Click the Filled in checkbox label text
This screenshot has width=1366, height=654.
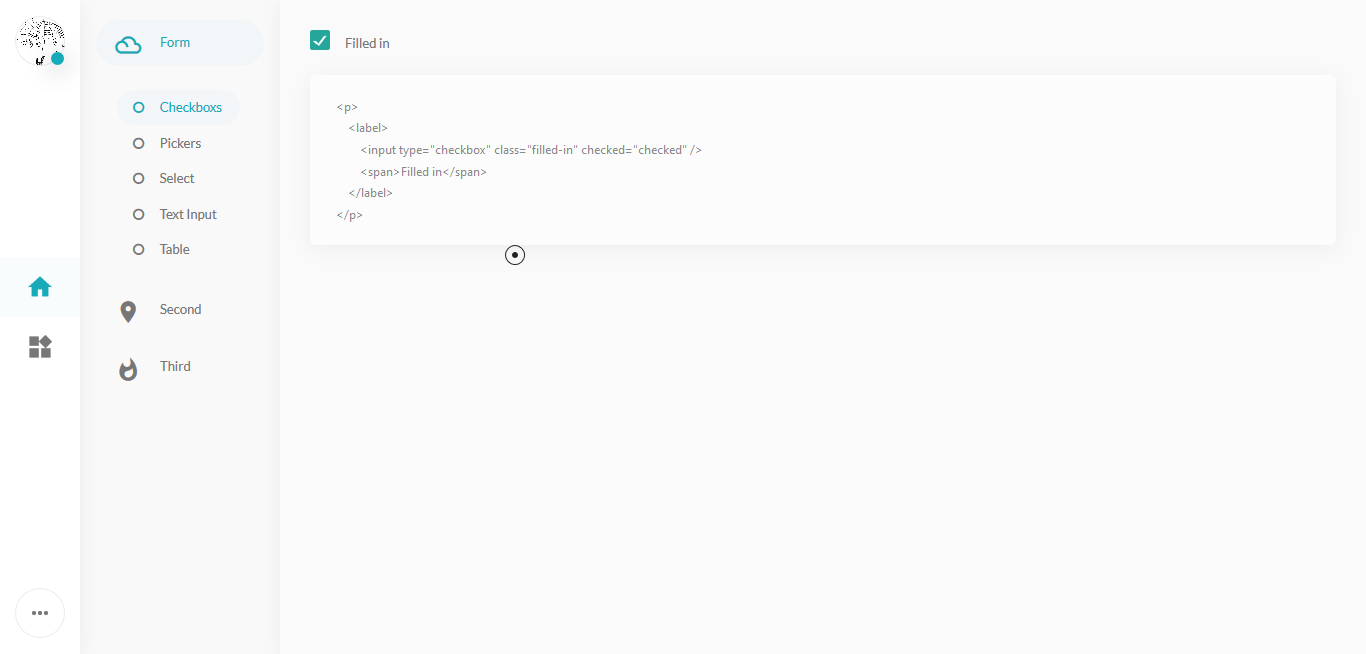pos(367,43)
